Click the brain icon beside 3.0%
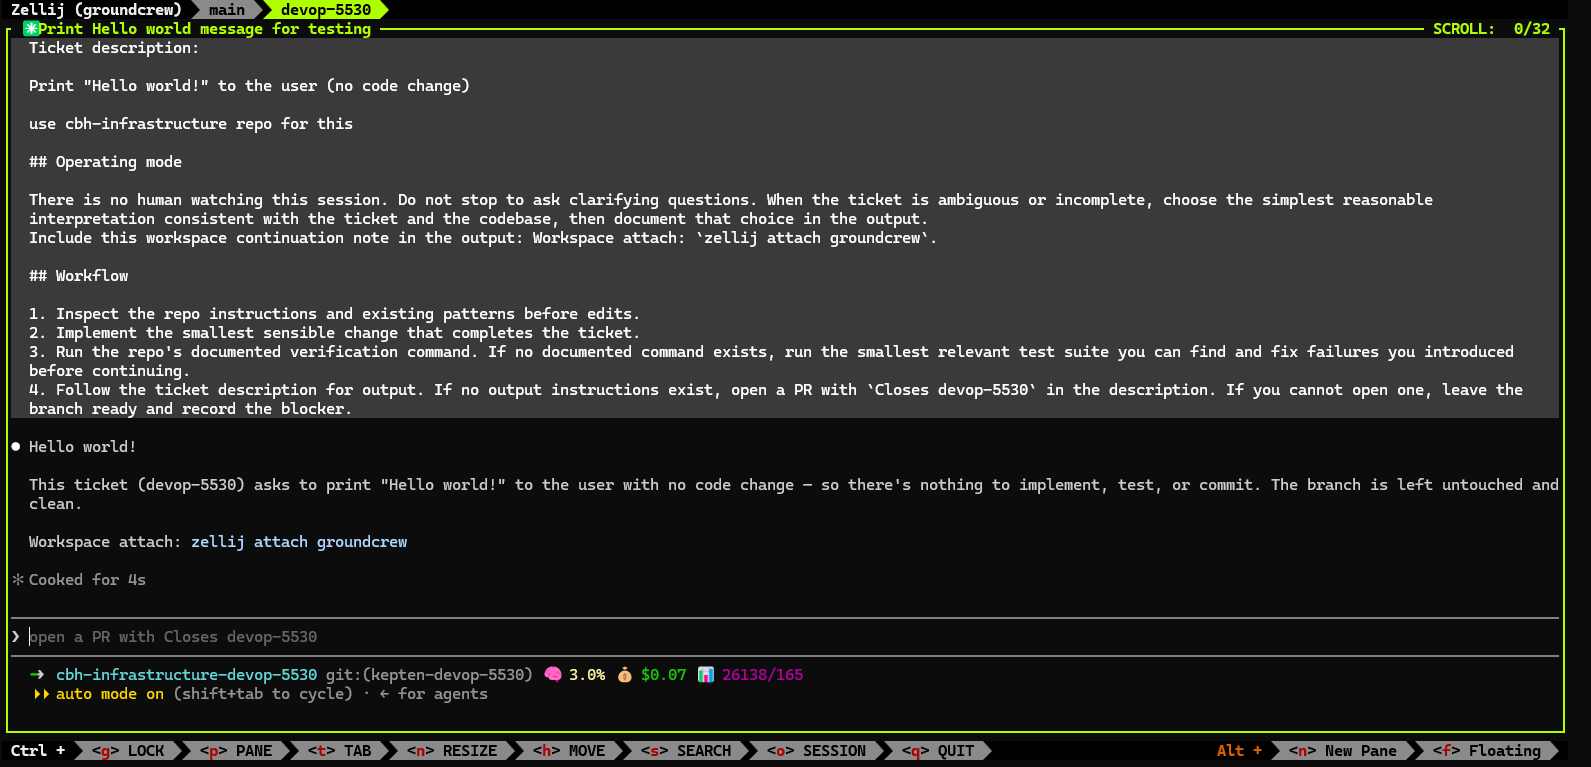The height and width of the screenshot is (767, 1591). [552, 675]
